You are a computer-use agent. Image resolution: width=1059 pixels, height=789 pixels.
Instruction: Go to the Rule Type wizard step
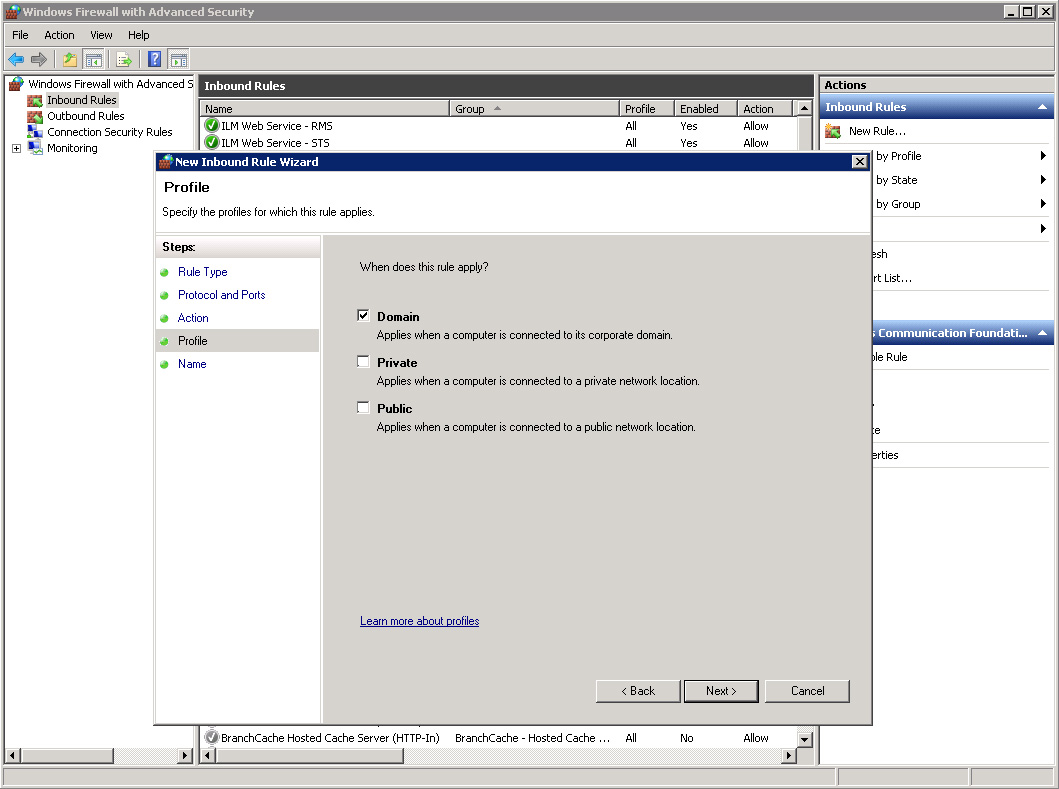click(203, 272)
